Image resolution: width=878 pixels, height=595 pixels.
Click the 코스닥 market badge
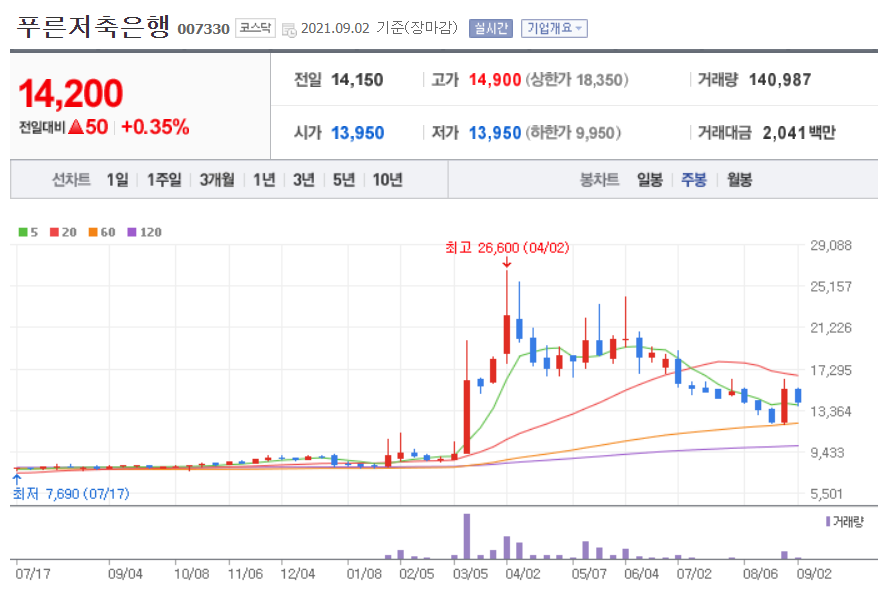click(254, 28)
